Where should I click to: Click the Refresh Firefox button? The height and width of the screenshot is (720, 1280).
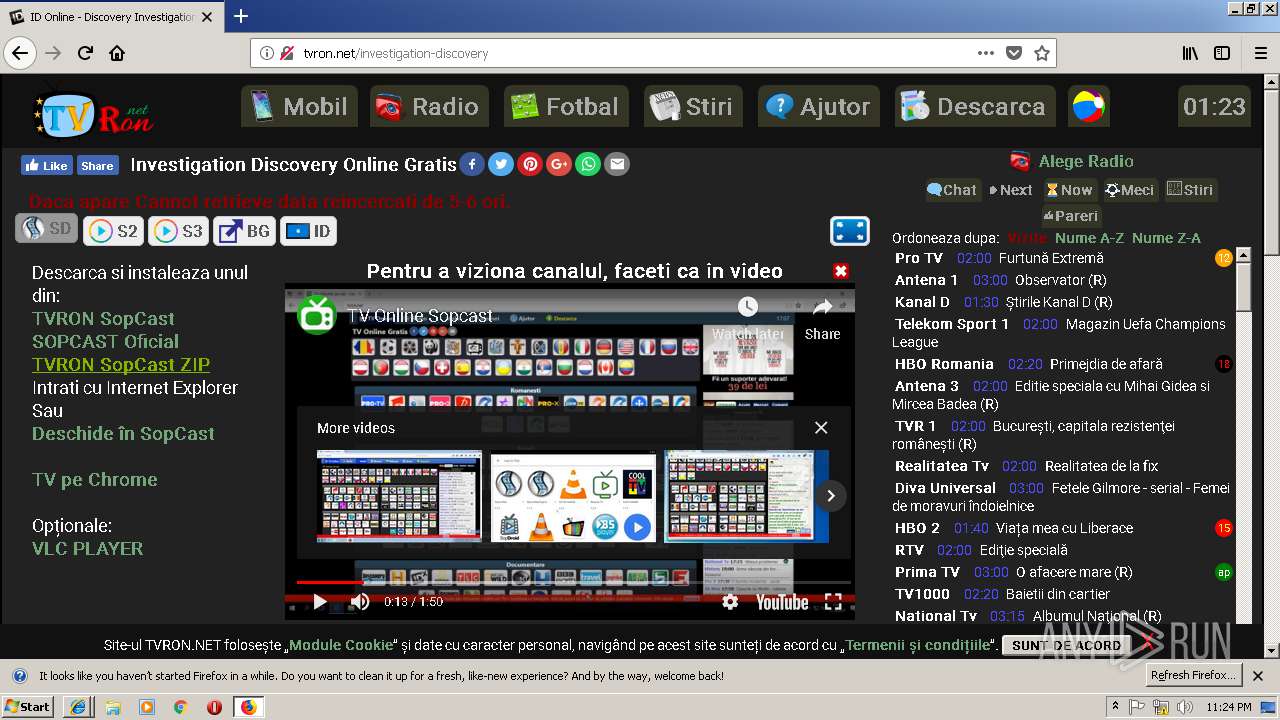tap(1194, 675)
